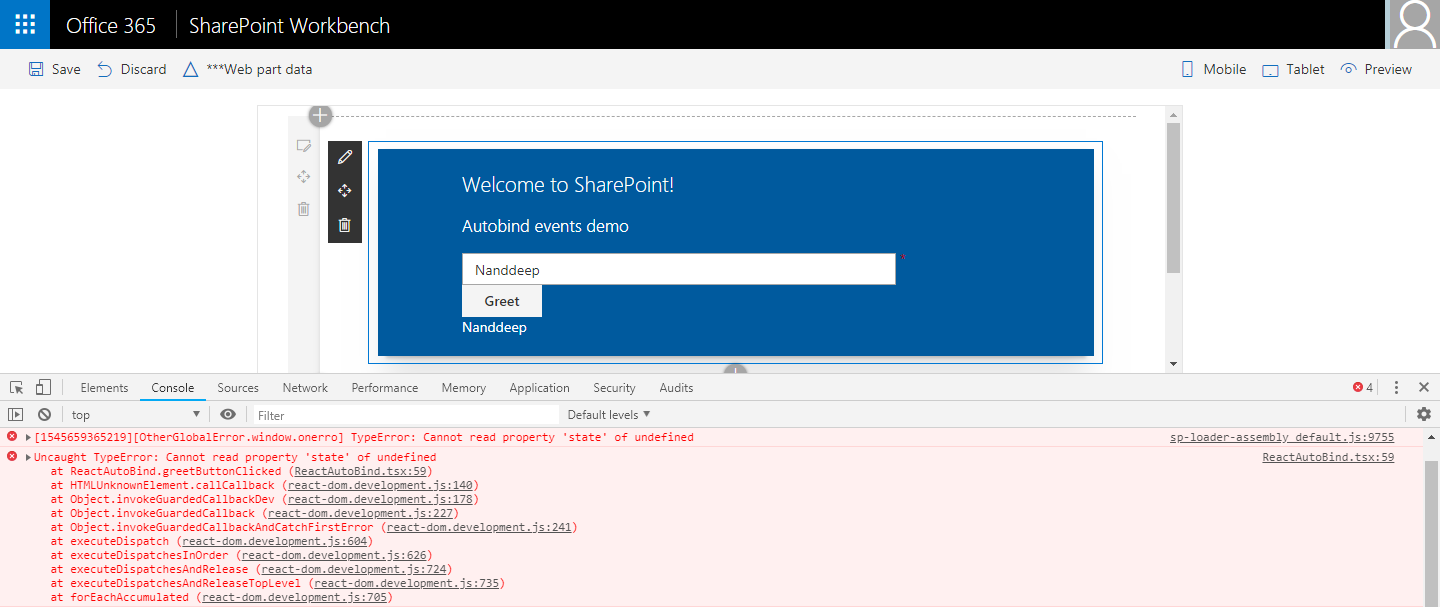This screenshot has height=607, width=1440.
Task: Click the Greet button
Action: click(502, 301)
